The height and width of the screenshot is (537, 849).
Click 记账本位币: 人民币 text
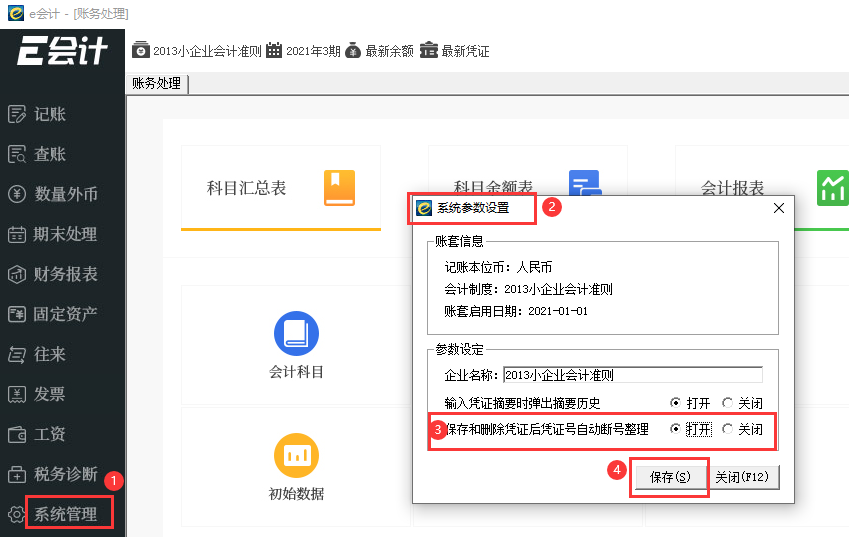498,267
